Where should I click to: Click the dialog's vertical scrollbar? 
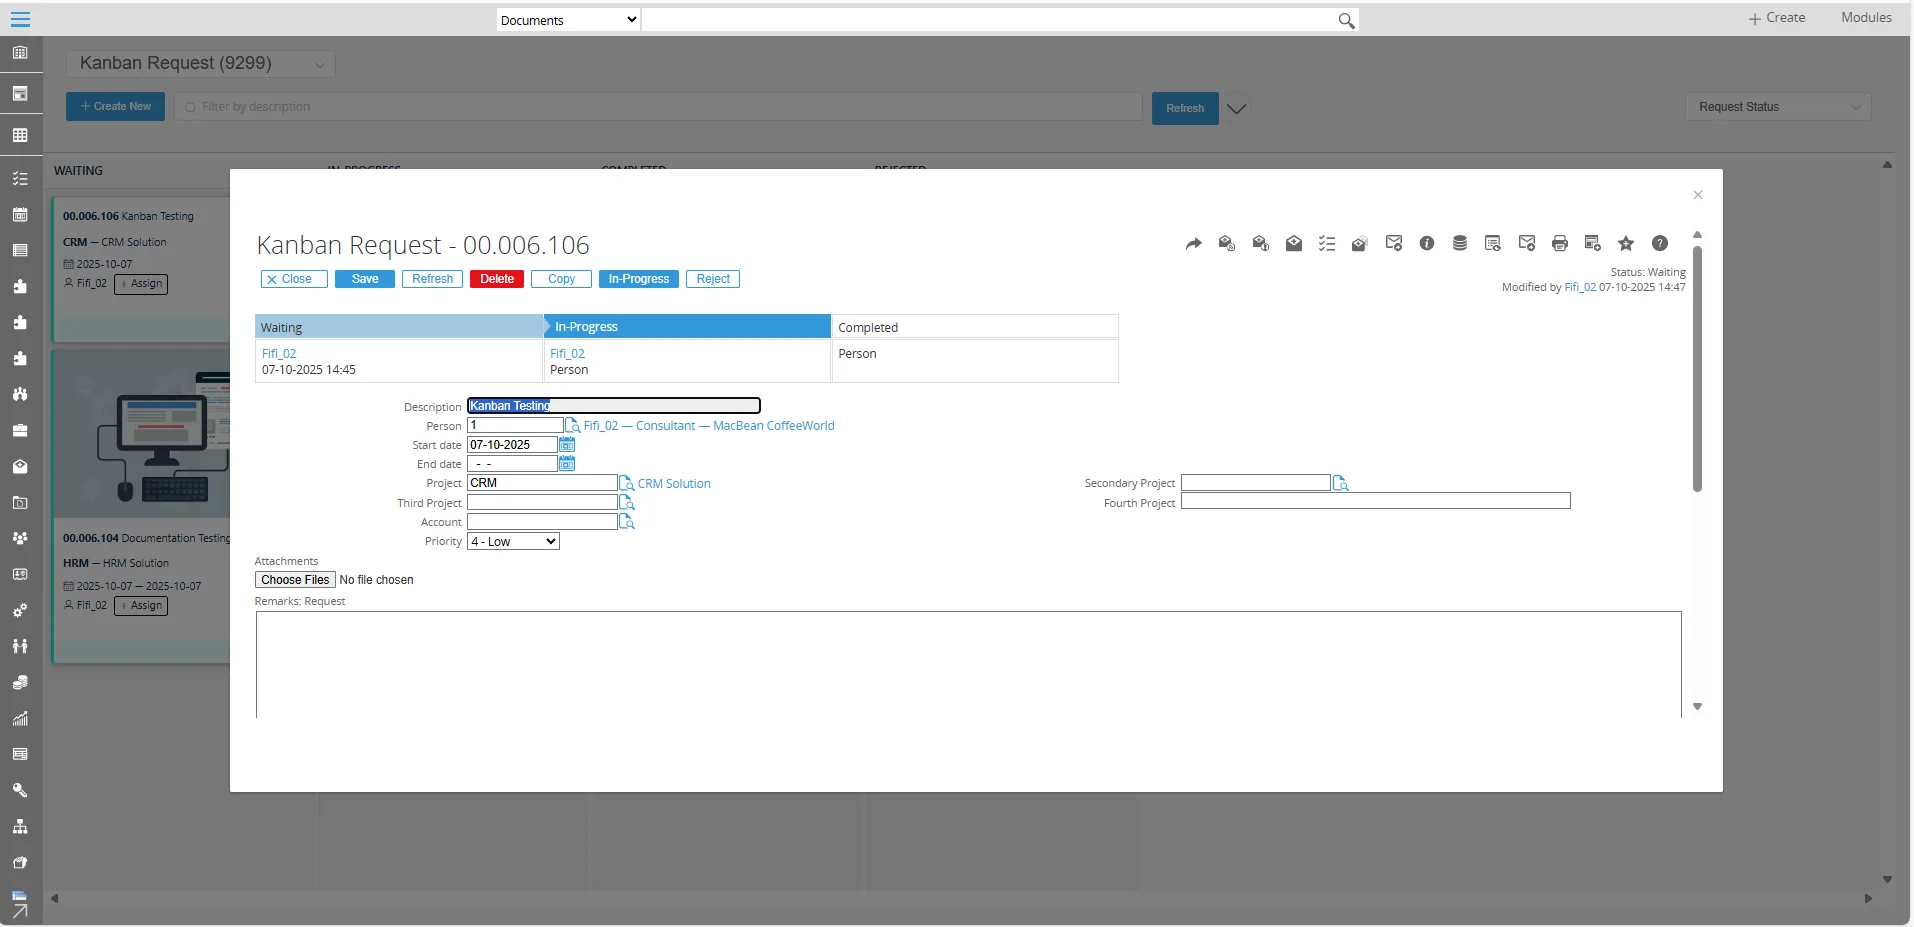1697,370
